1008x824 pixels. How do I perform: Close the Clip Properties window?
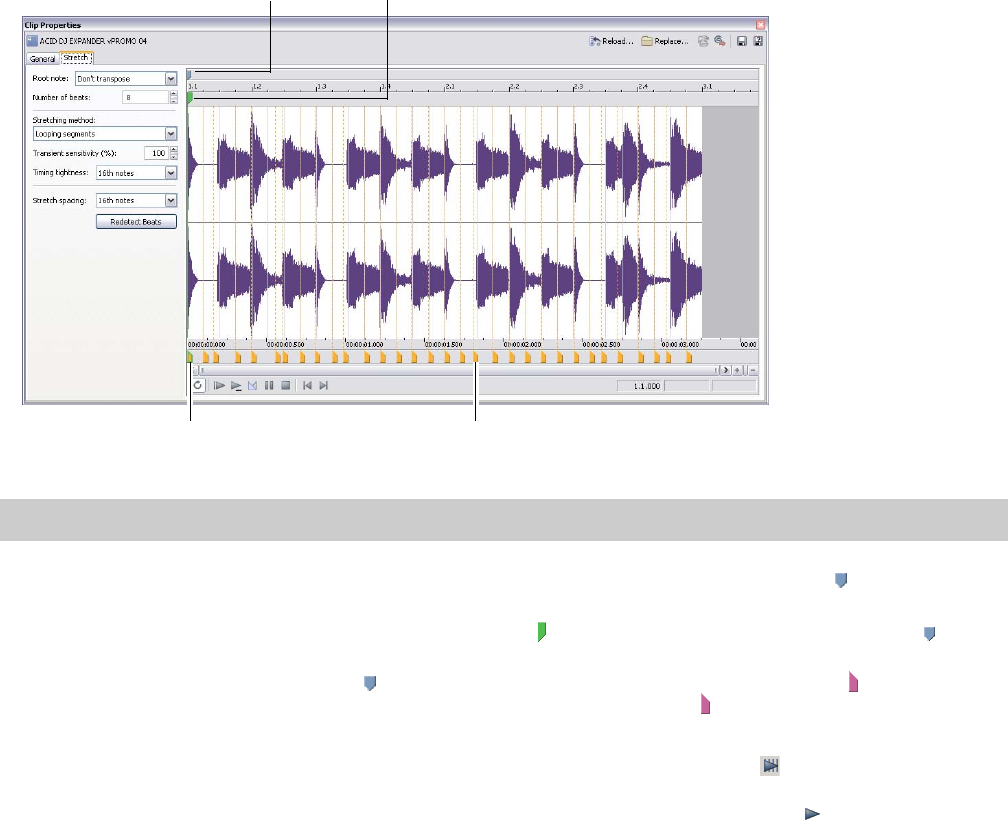point(760,25)
